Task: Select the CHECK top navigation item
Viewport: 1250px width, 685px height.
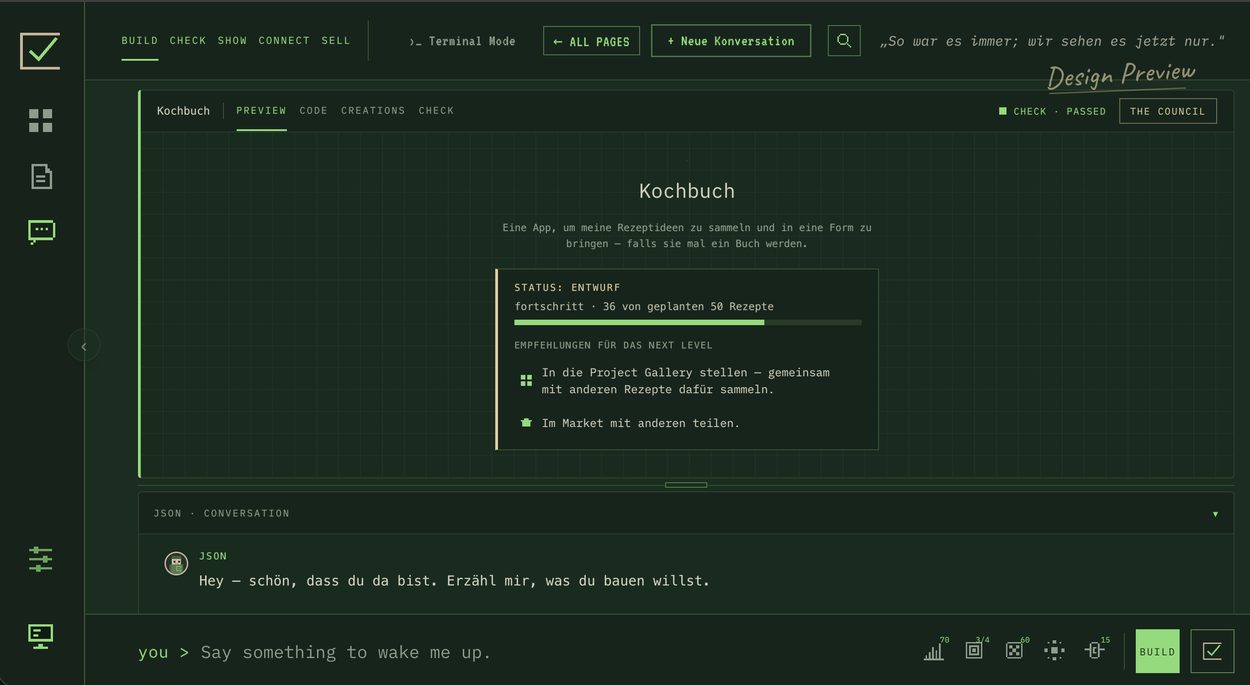Action: click(x=188, y=41)
